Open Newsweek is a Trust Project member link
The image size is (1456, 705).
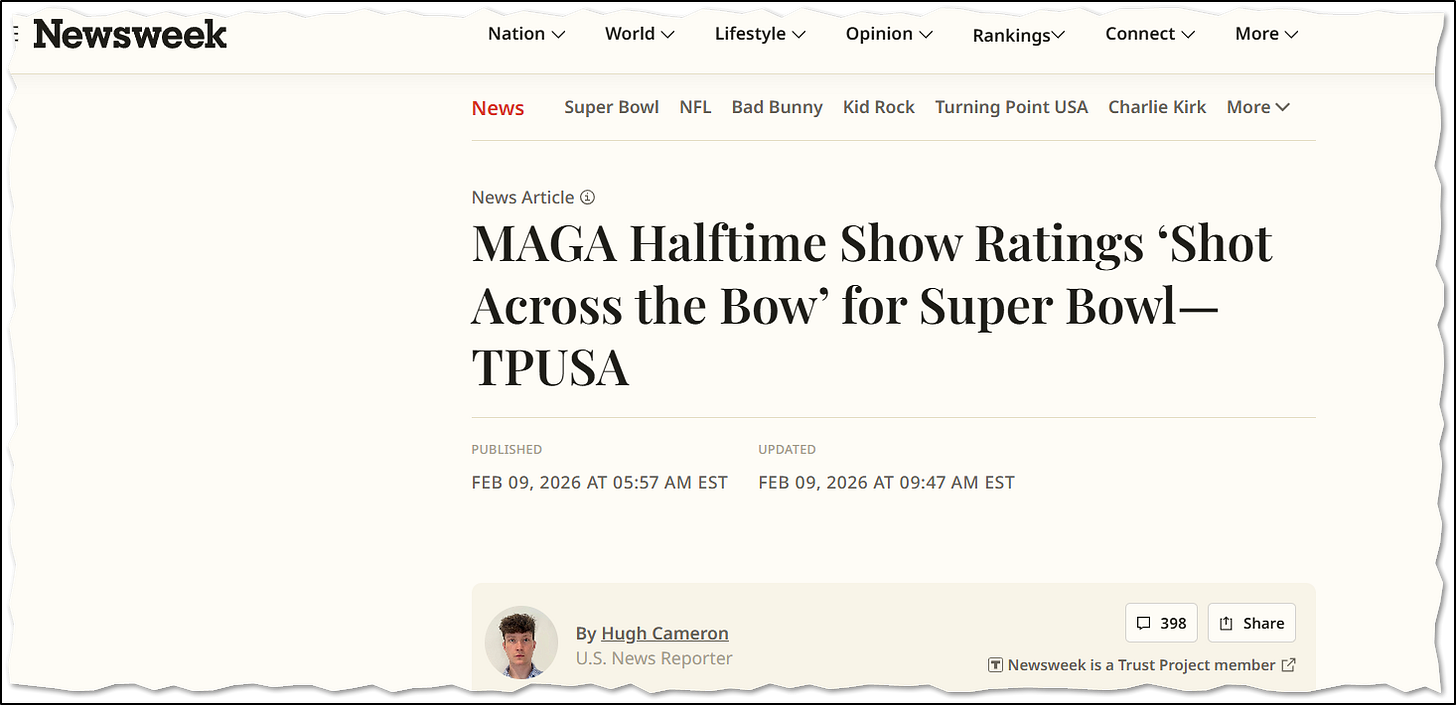1142,665
